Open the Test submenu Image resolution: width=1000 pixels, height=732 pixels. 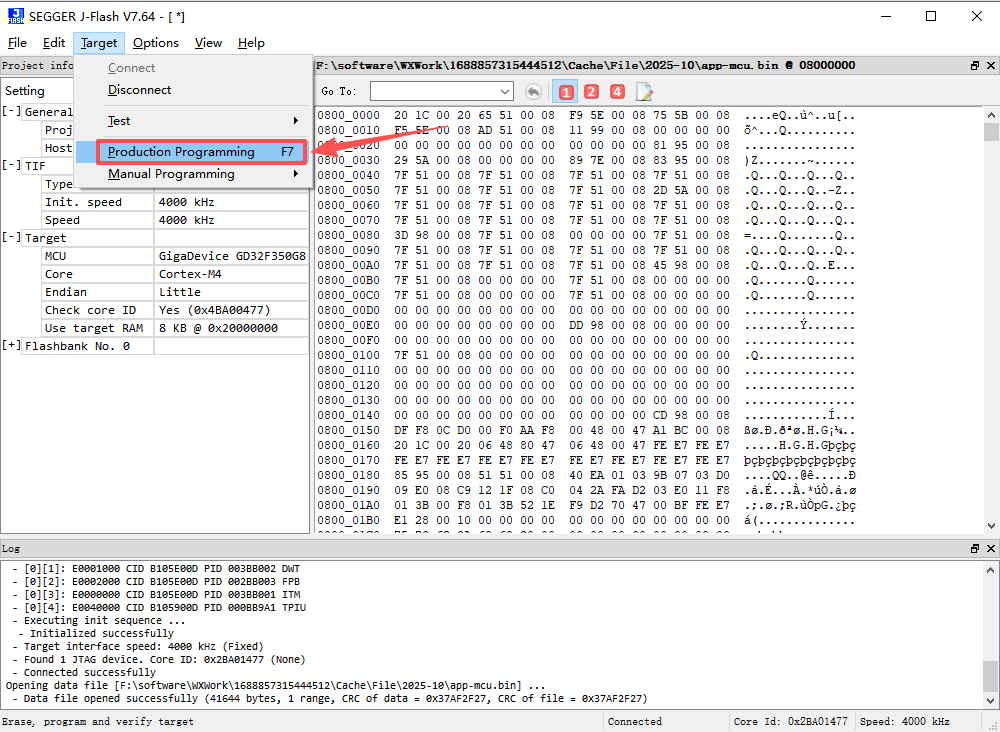[194, 121]
